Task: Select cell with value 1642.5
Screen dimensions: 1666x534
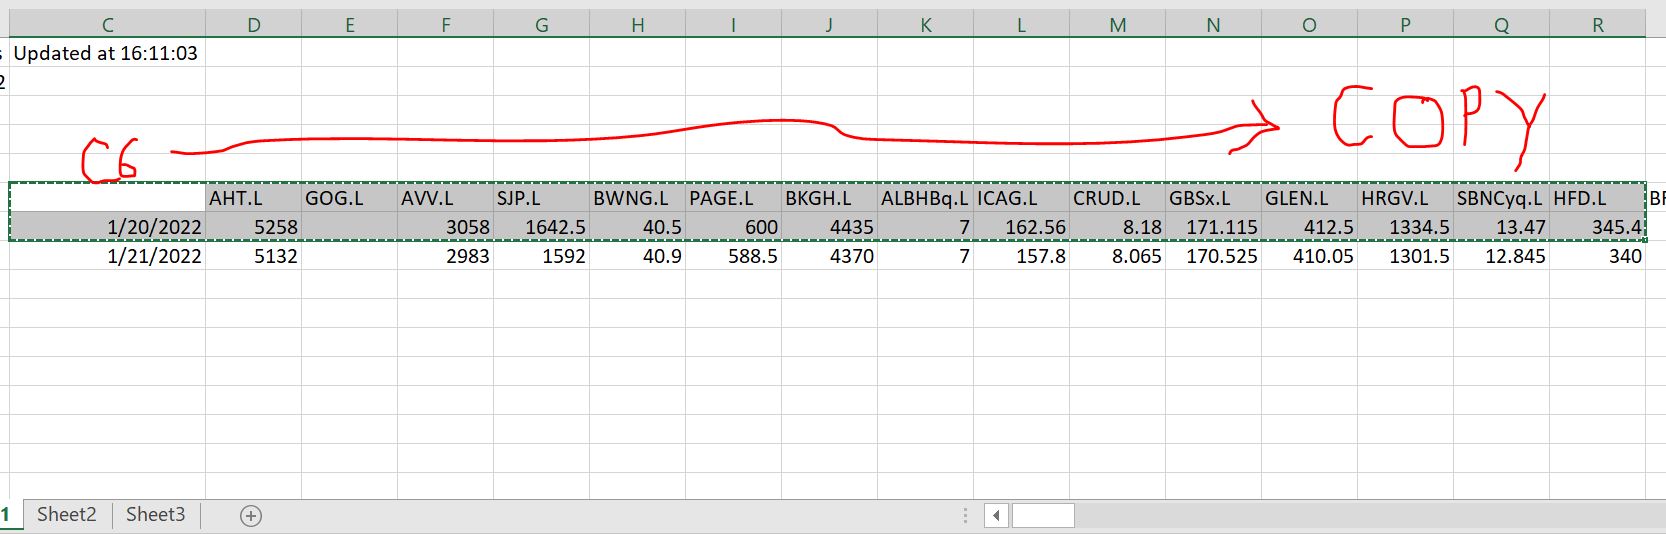Action: click(x=541, y=227)
